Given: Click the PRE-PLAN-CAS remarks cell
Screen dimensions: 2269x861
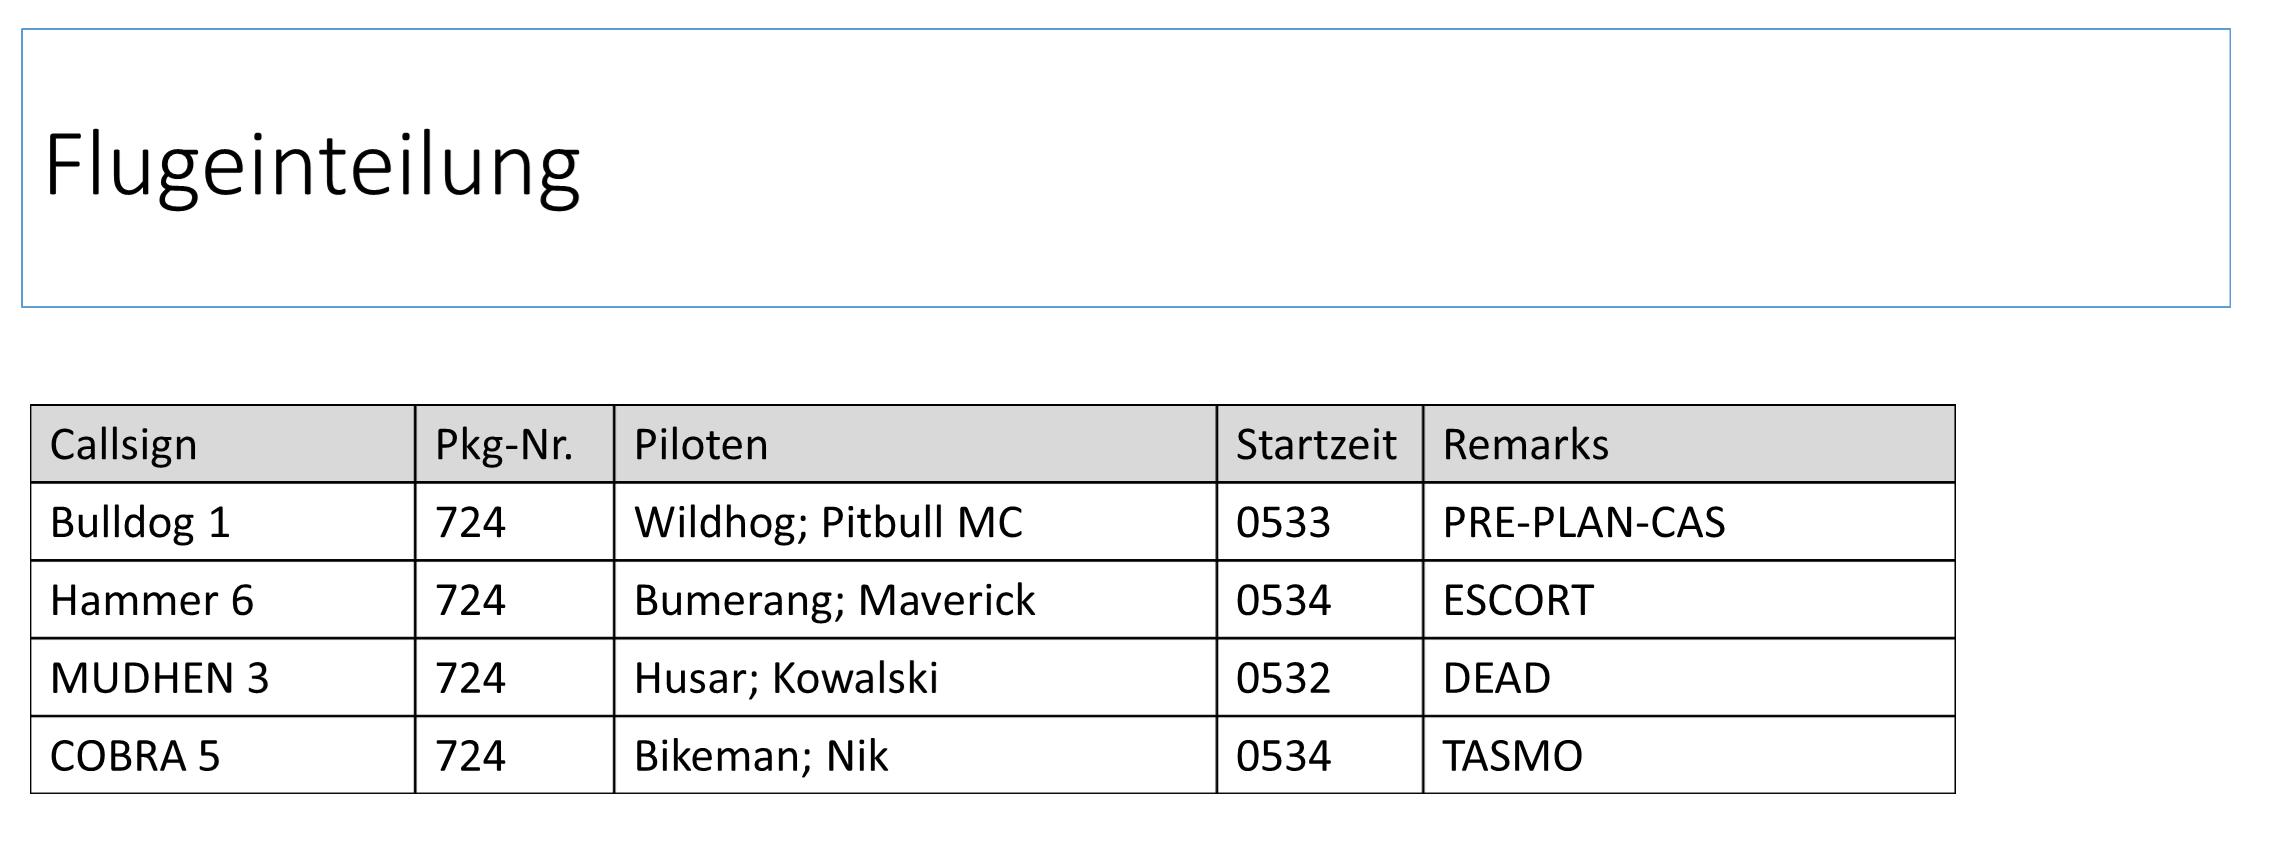Looking at the screenshot, I should [1689, 522].
